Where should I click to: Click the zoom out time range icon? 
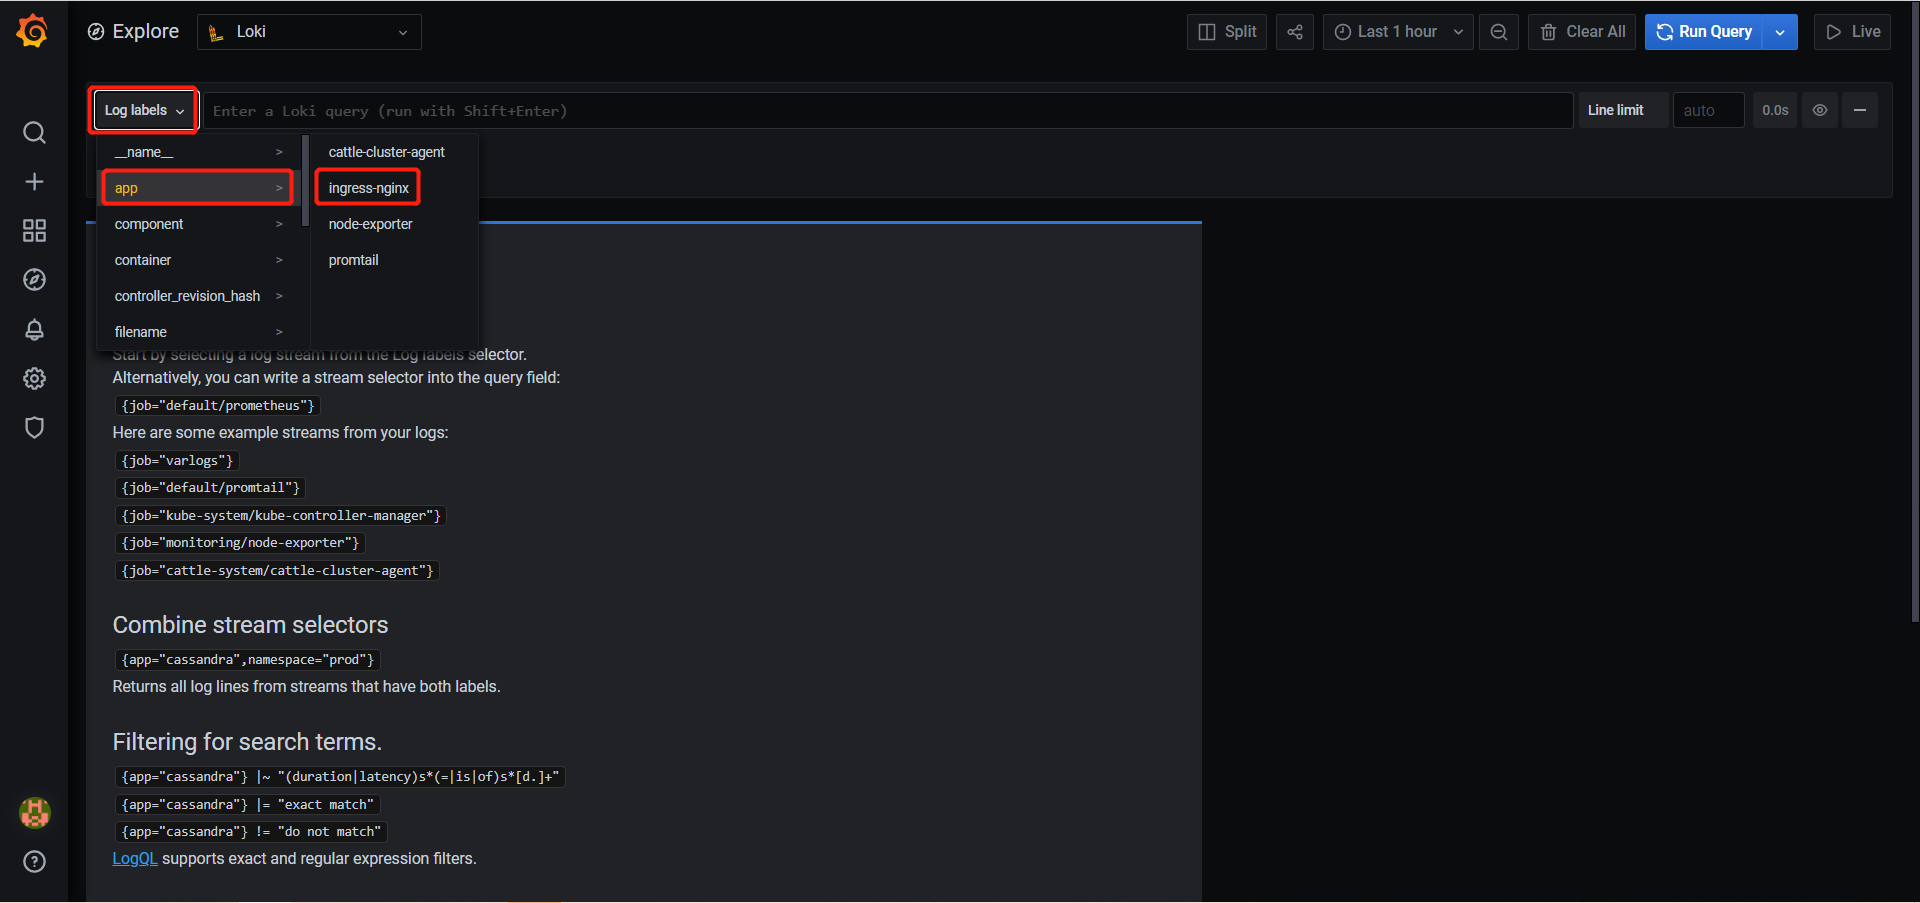click(1499, 32)
